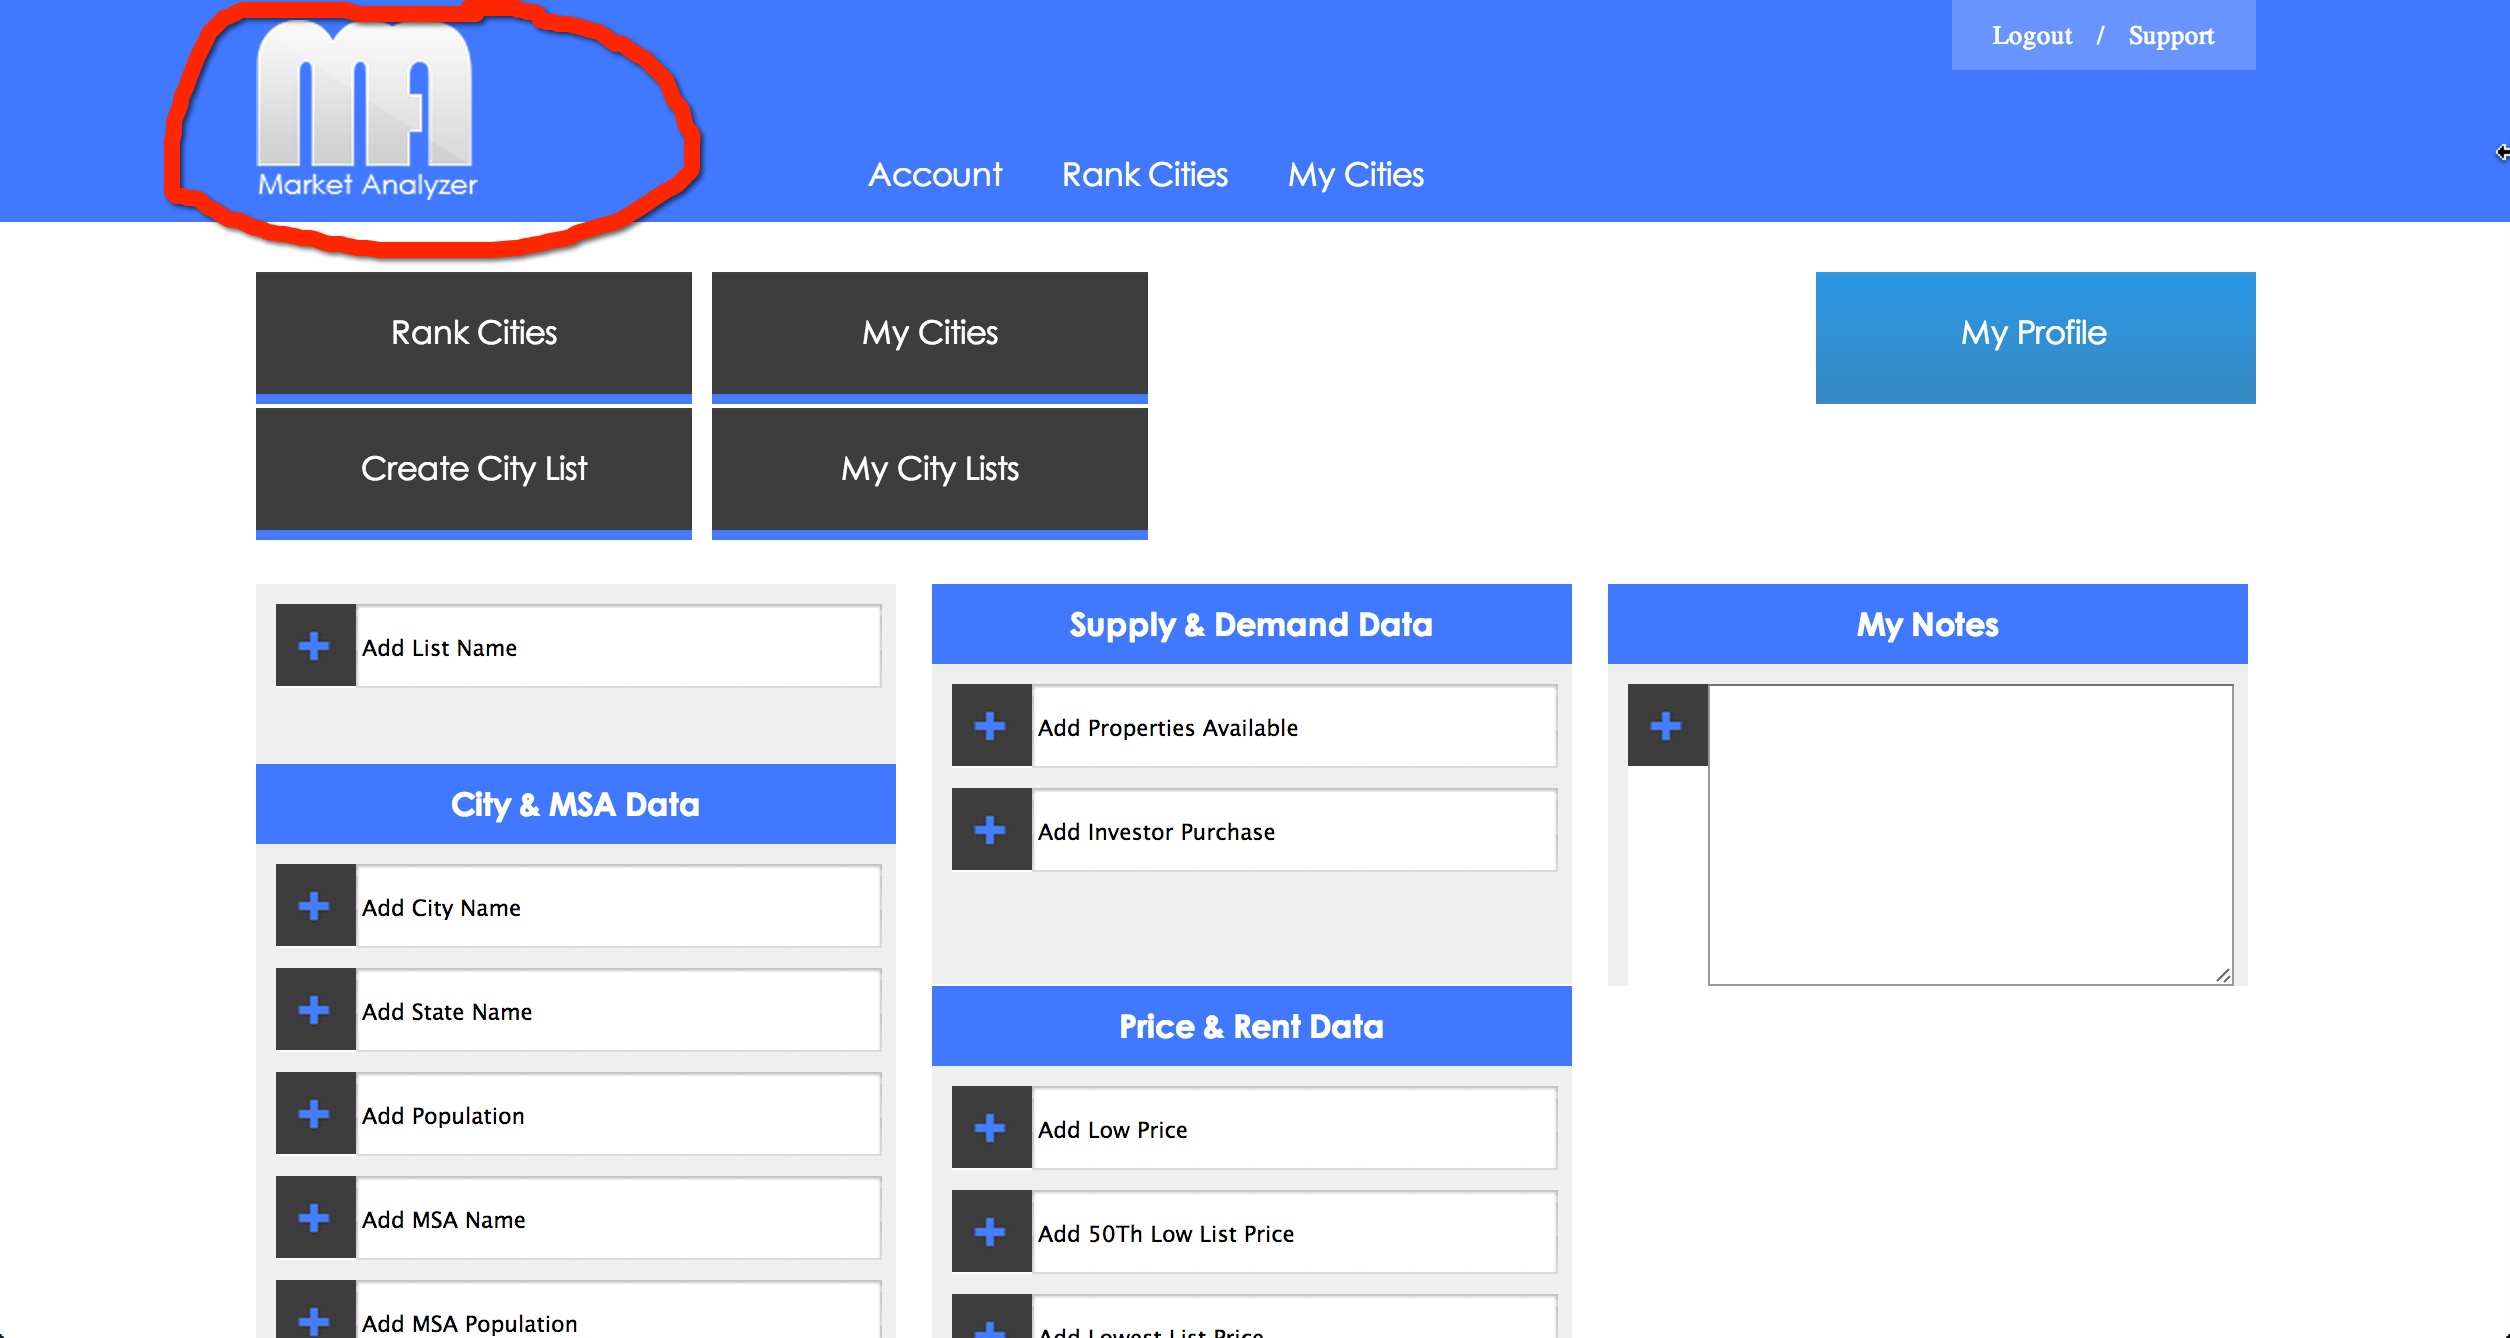Click plus icon beside Add Low Price
Image resolution: width=2510 pixels, height=1338 pixels.
pos(991,1128)
